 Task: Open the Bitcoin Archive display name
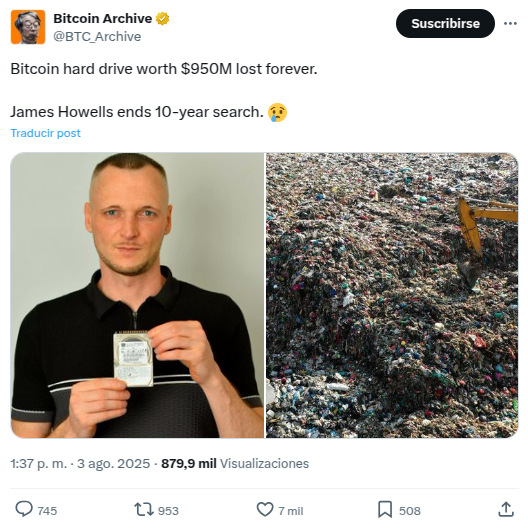pyautogui.click(x=103, y=19)
